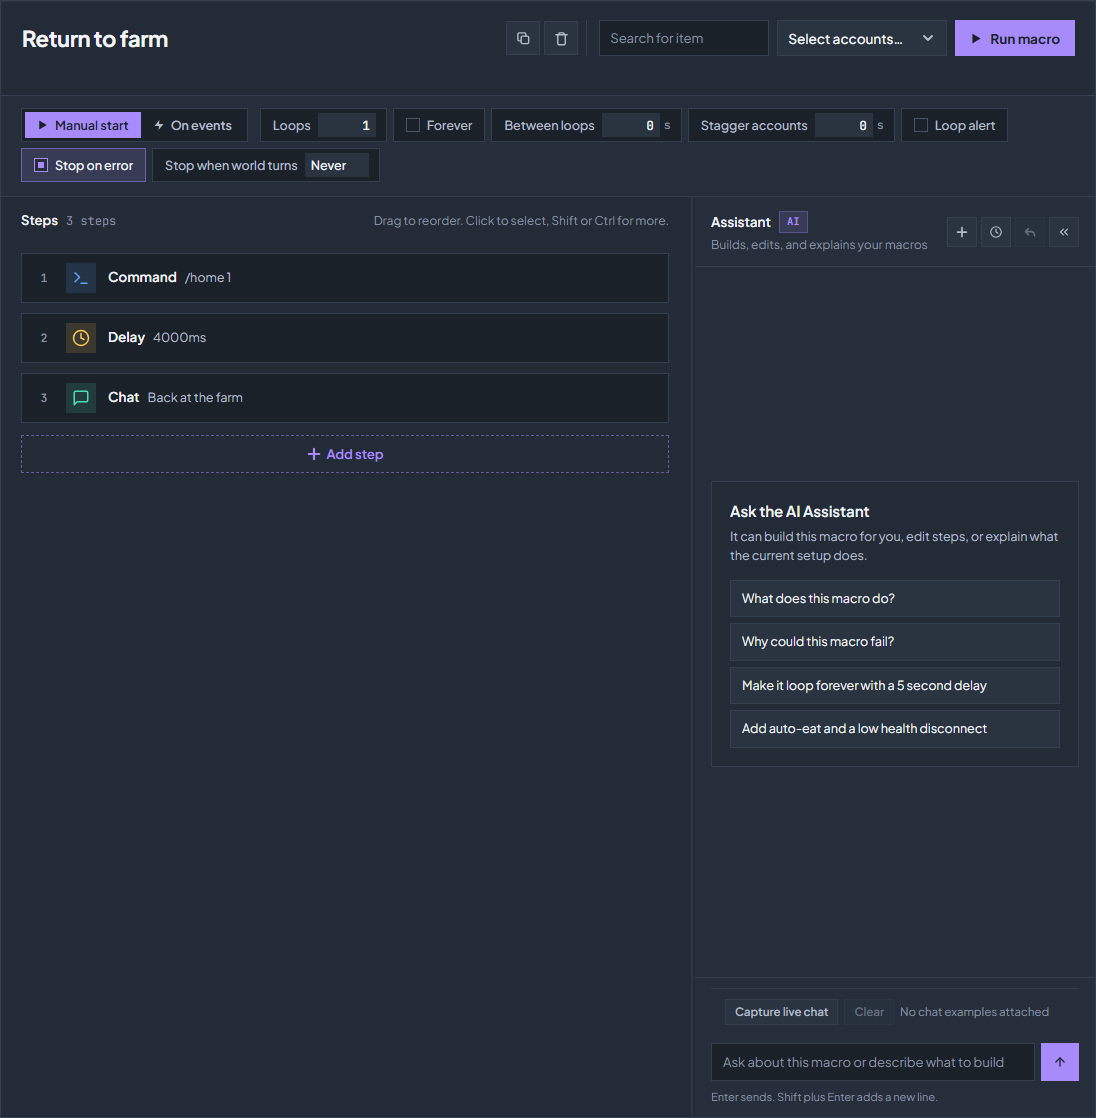This screenshot has width=1096, height=1118.
Task: Collapse the Assistant panel
Action: (1064, 232)
